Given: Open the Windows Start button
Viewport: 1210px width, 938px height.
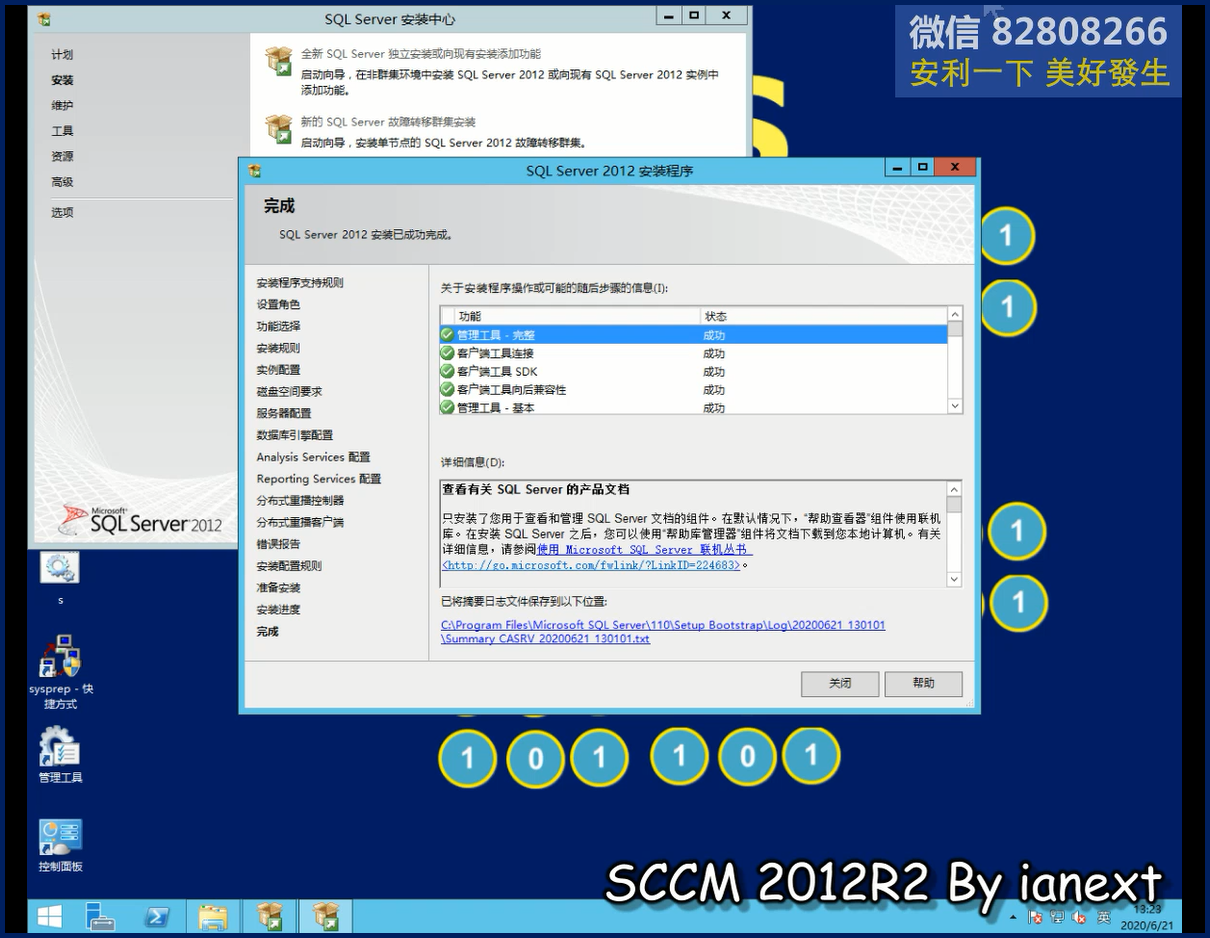Looking at the screenshot, I should (49, 916).
